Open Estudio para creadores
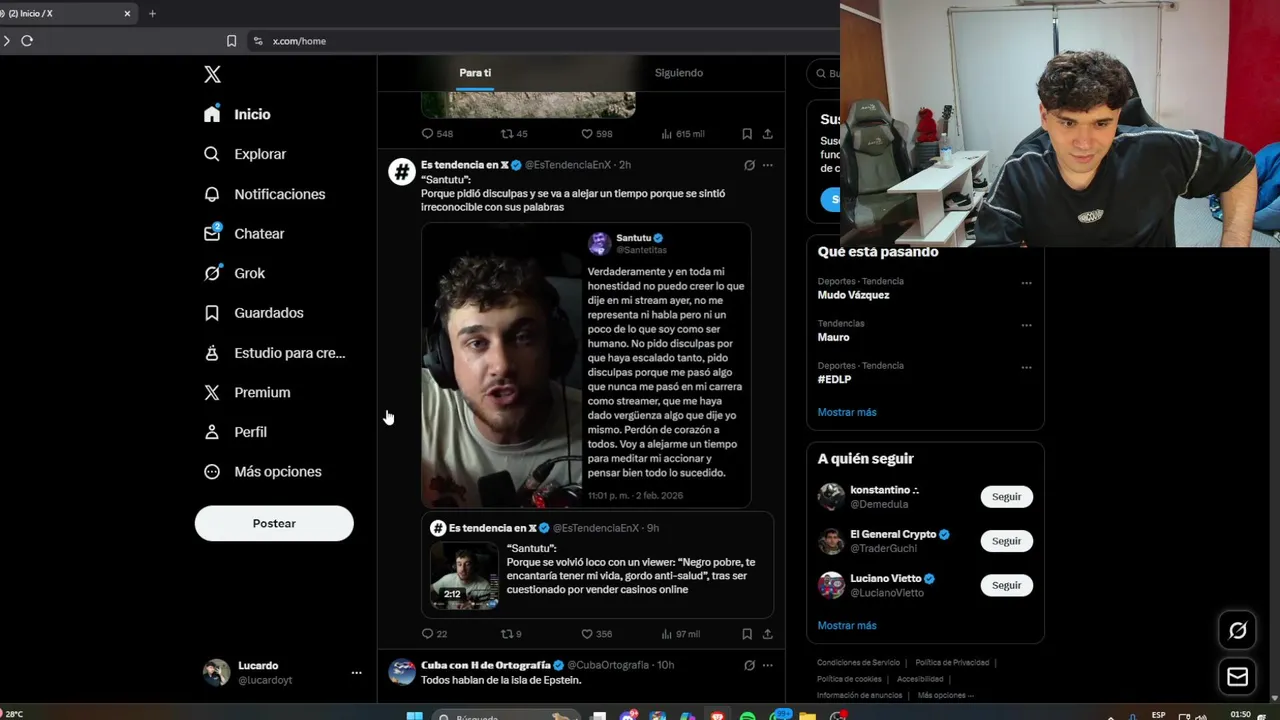The width and height of the screenshot is (1280, 720). [x=274, y=353]
